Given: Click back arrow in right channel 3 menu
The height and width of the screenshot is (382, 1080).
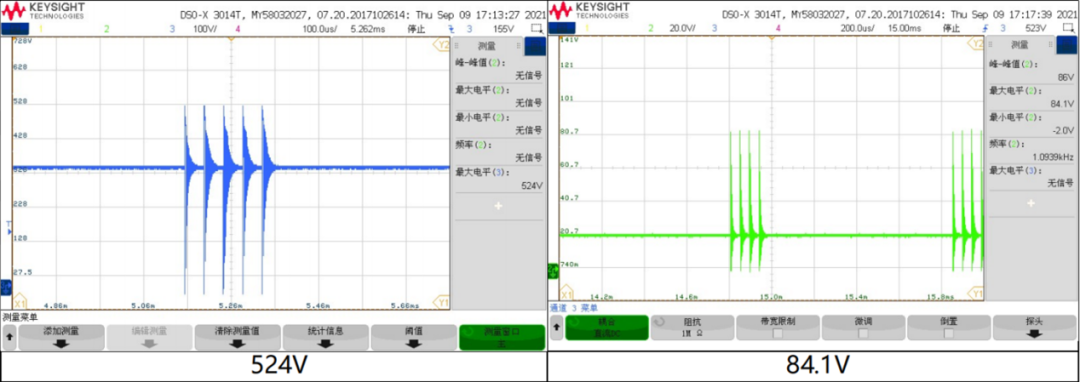Looking at the screenshot, I should coord(556,328).
